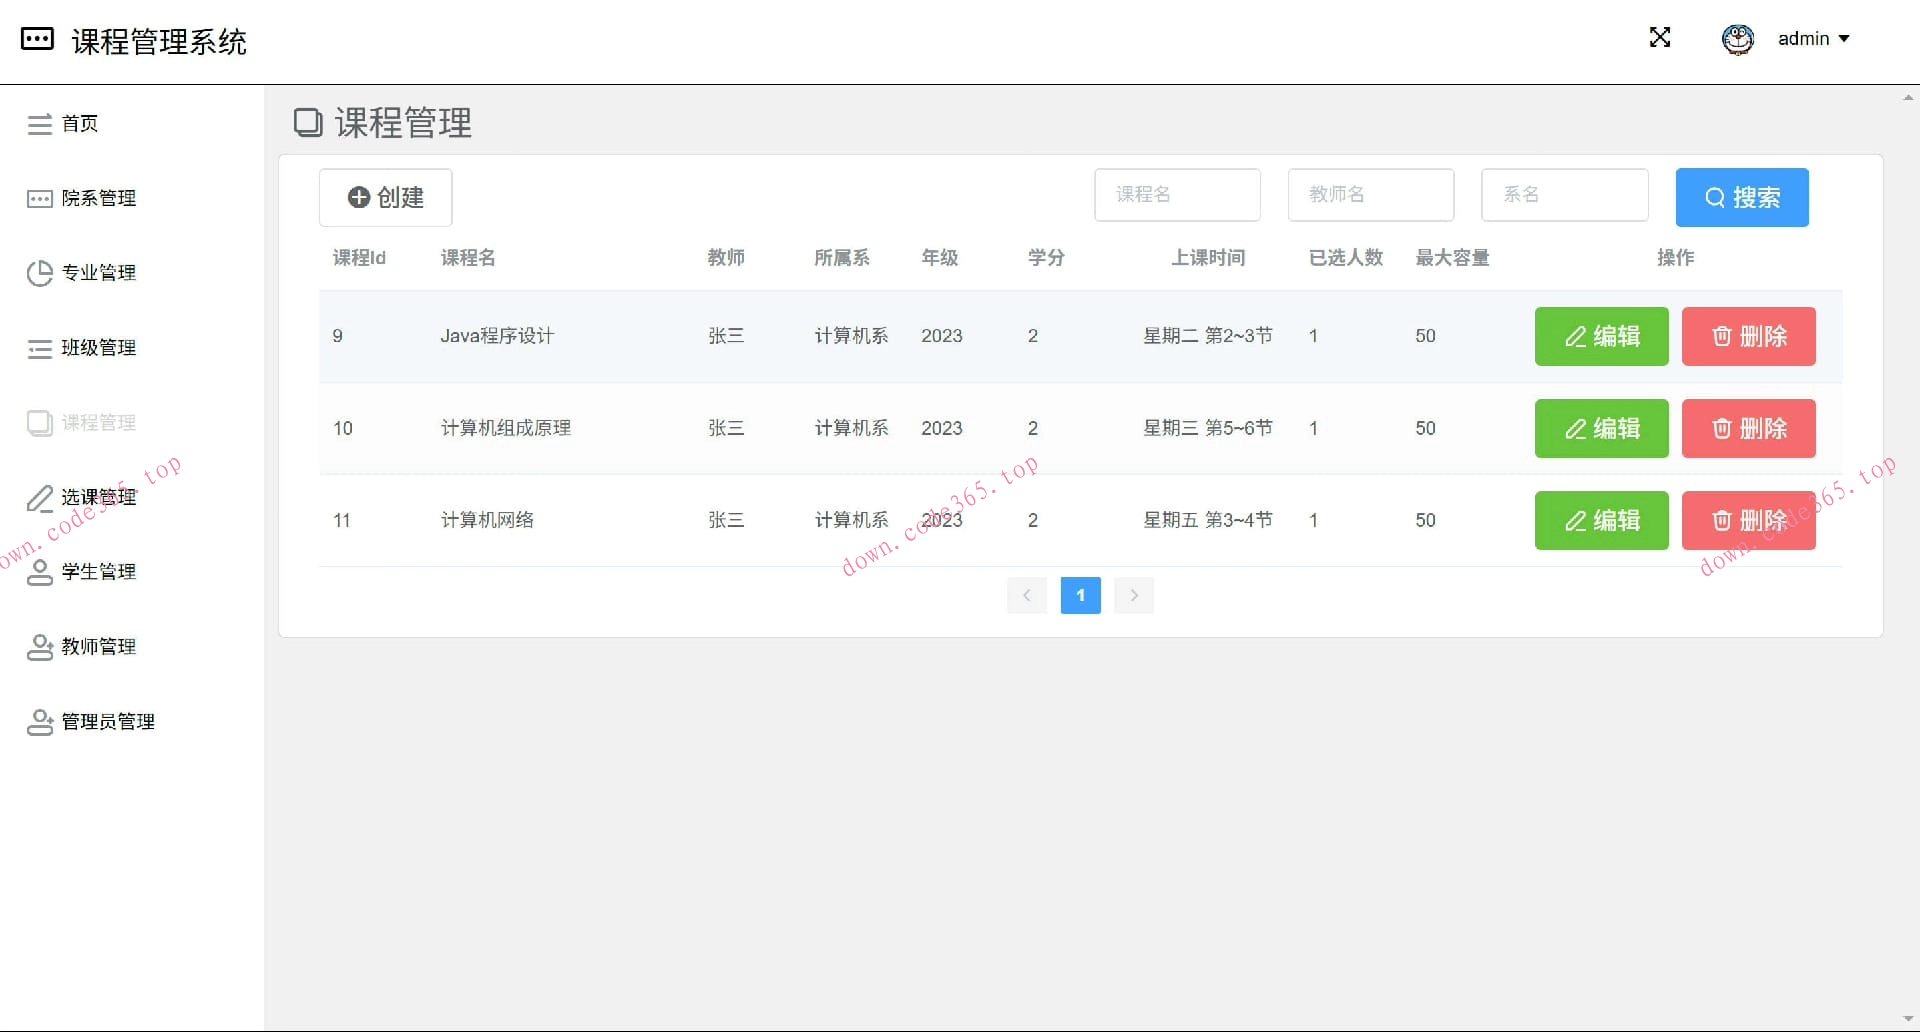The image size is (1920, 1032).
Task: Edit the Java程序设计 course
Action: point(1601,336)
